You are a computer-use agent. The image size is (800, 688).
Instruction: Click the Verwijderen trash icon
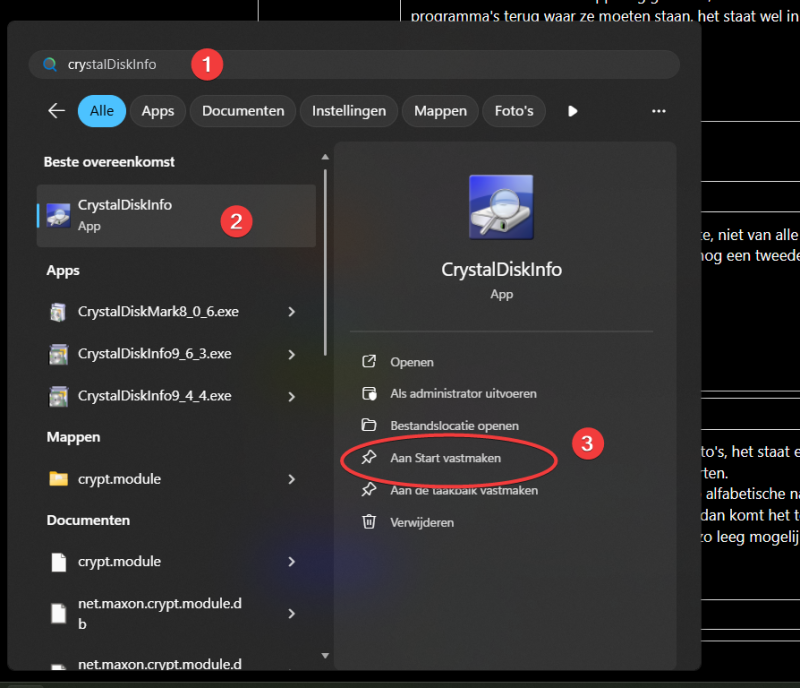point(369,522)
